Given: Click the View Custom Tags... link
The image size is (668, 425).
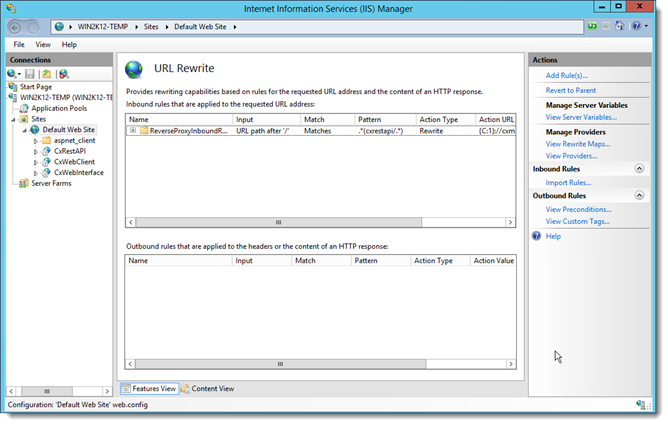Looking at the screenshot, I should (x=578, y=221).
